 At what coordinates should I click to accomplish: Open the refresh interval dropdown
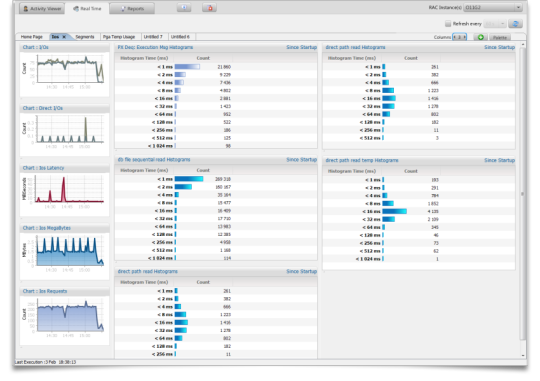495,24
